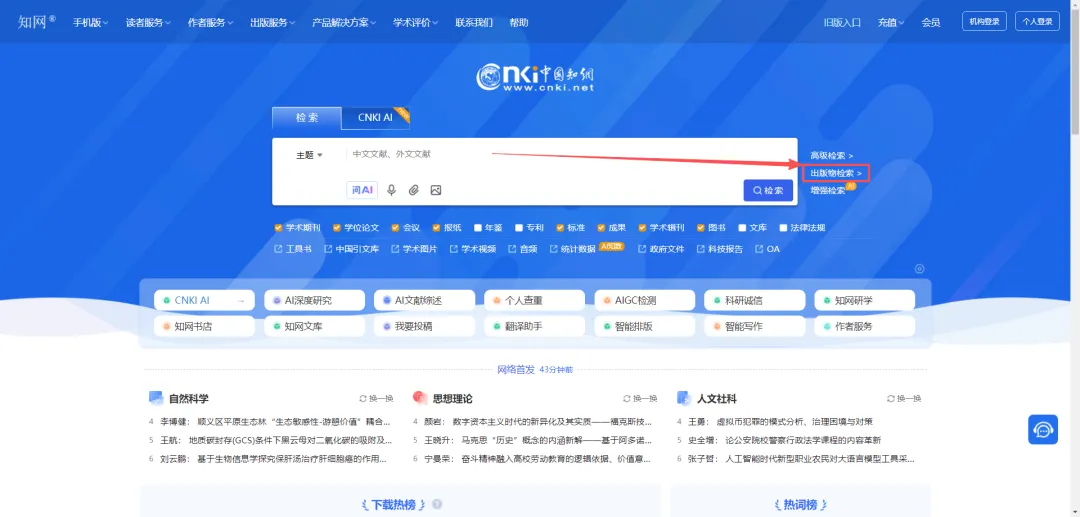This screenshot has height=517, width=1080.
Task: Open the 学术视频 external link
Action: click(x=472, y=249)
